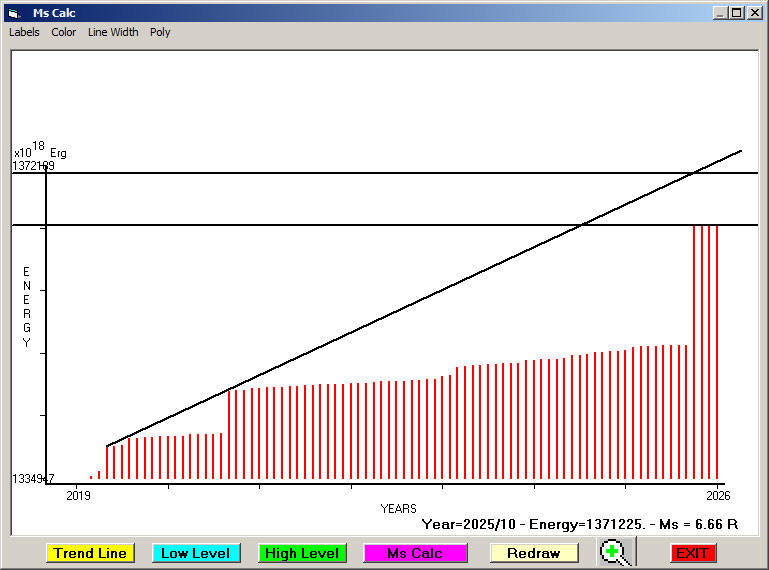769x570 pixels.
Task: Open the Line Width menu
Action: pos(113,32)
